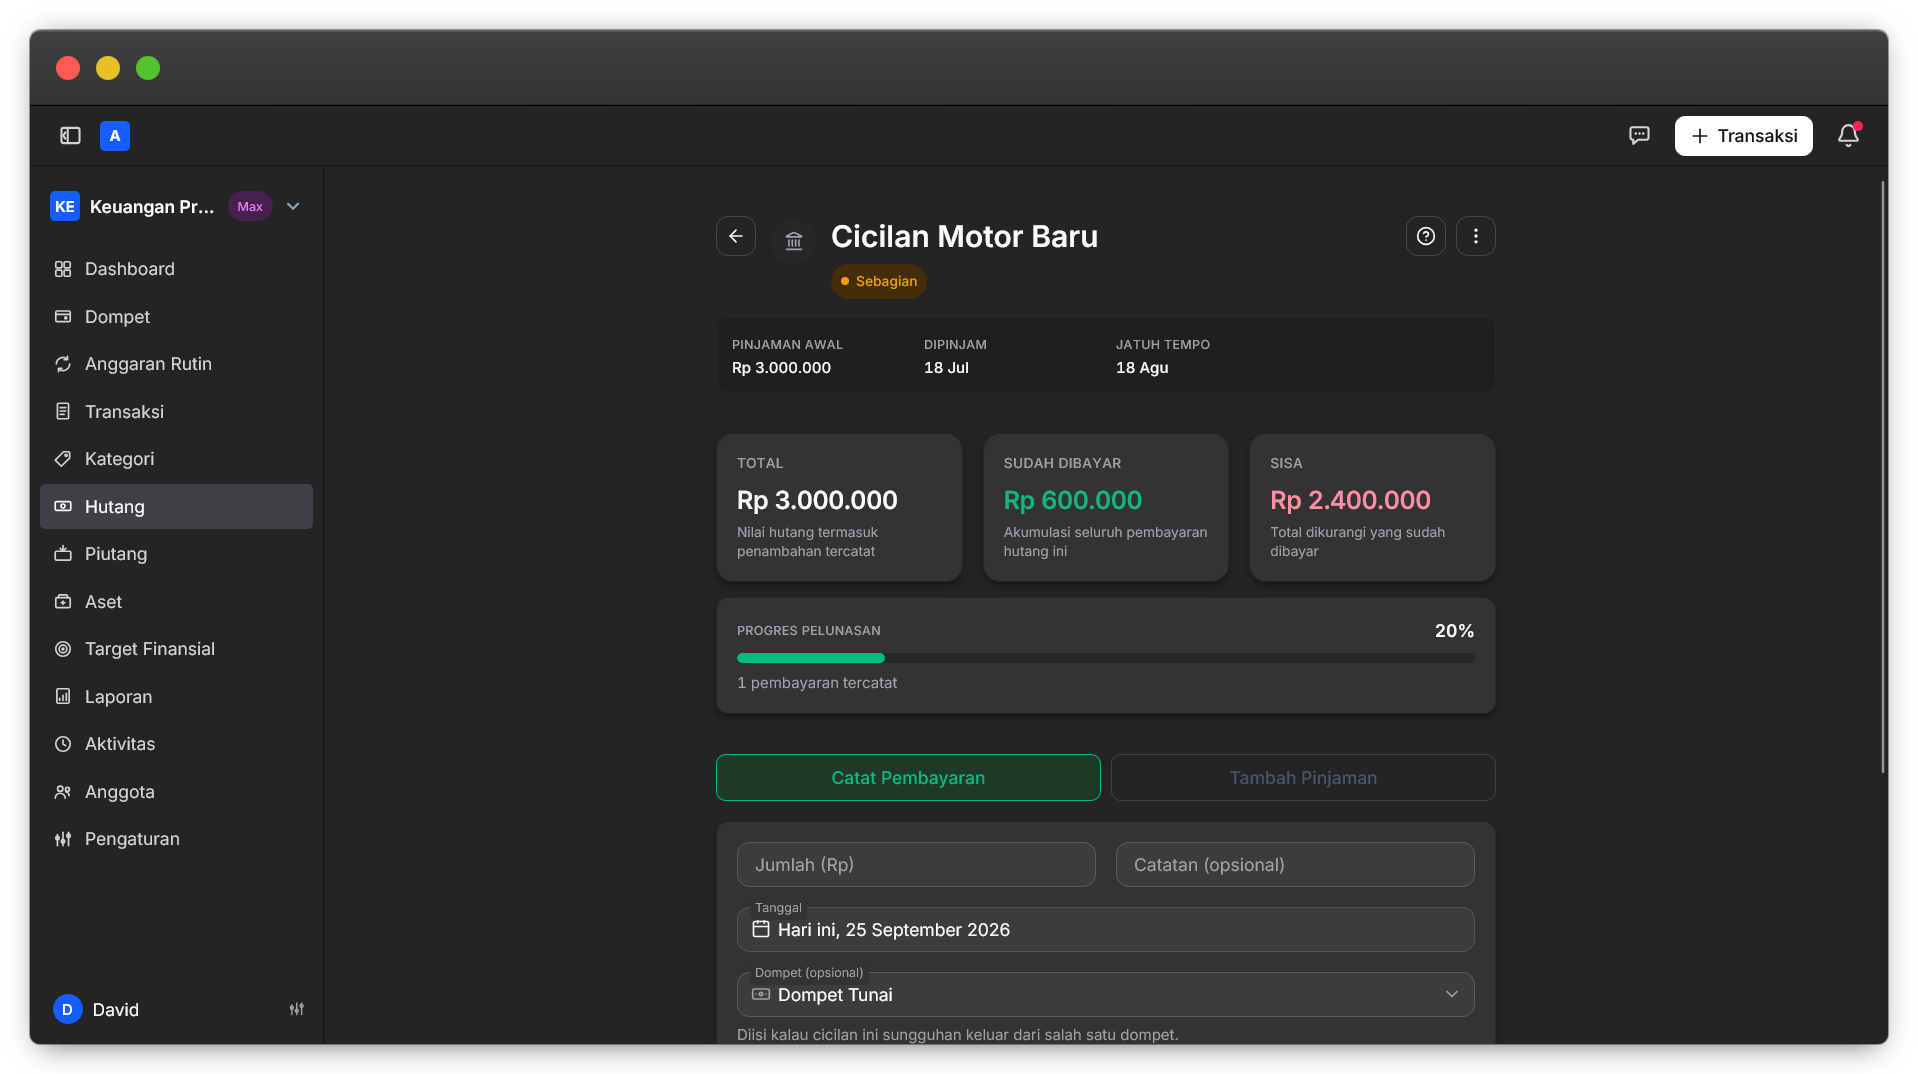Toggle the sidebar panel icon
The image size is (1918, 1074).
(x=70, y=136)
